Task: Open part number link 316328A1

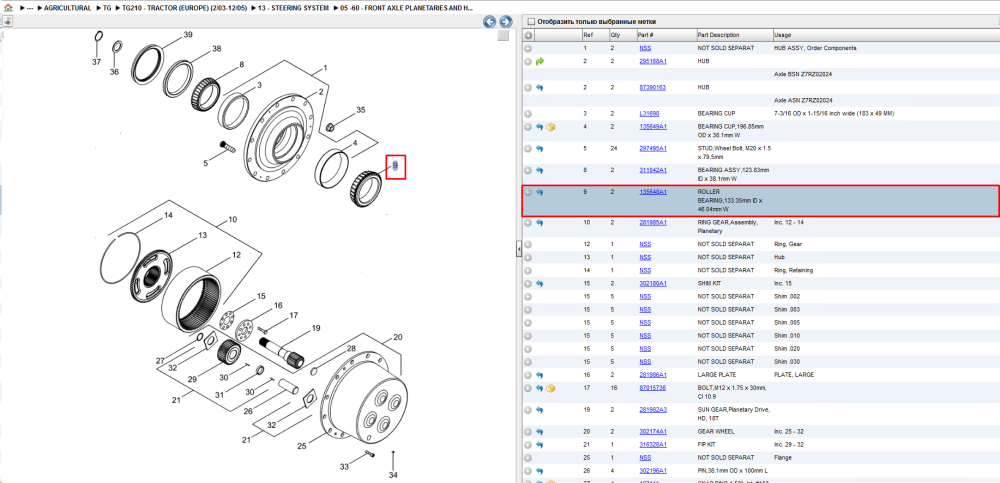Action: tap(652, 444)
